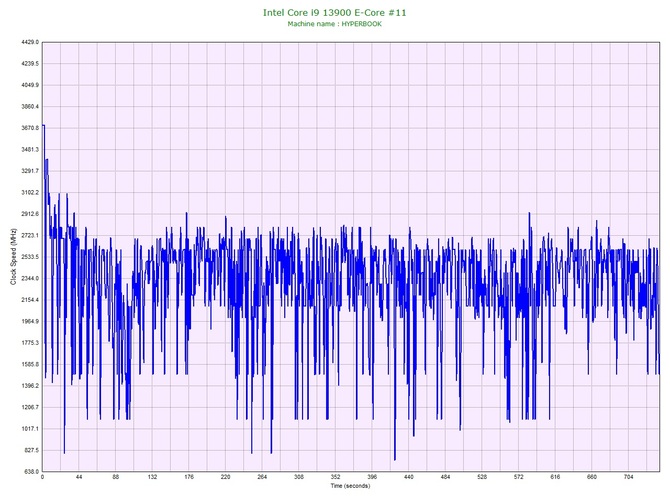This screenshot has width=670, height=503.
Task: Select the 2912.6 y-axis value
Action: [30, 214]
